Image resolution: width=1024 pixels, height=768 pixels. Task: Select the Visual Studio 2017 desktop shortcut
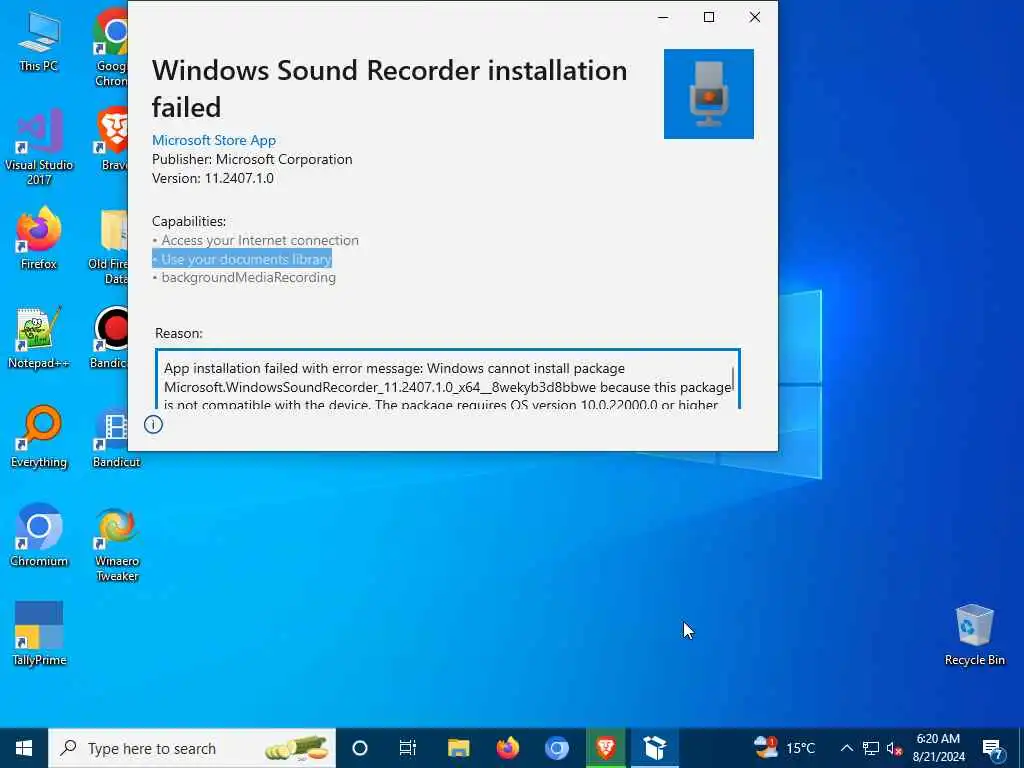[x=39, y=148]
